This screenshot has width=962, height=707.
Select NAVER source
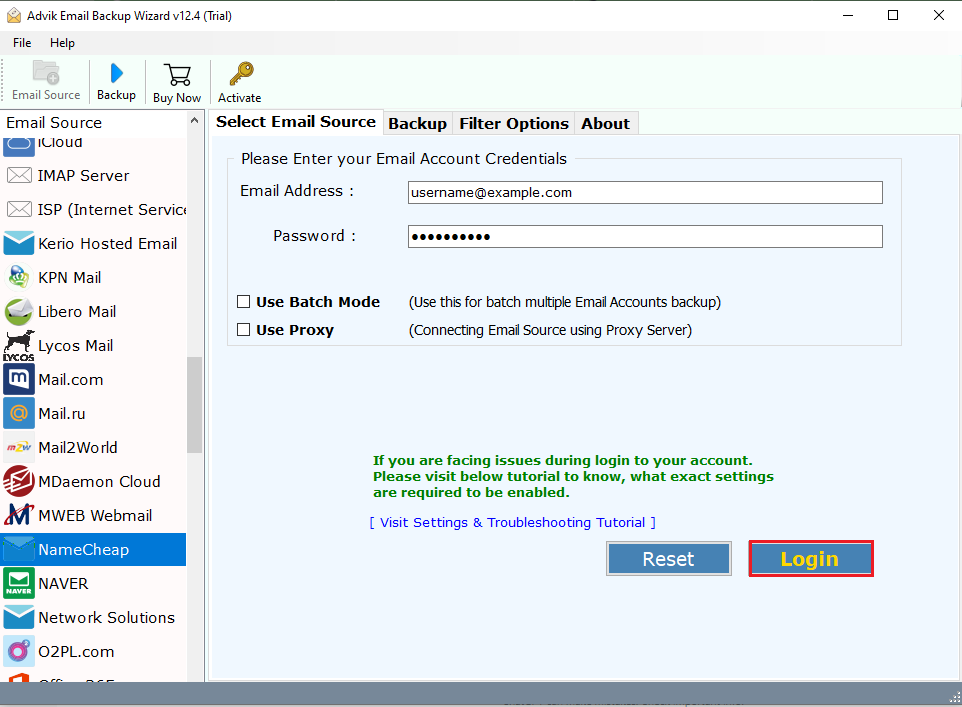point(94,584)
